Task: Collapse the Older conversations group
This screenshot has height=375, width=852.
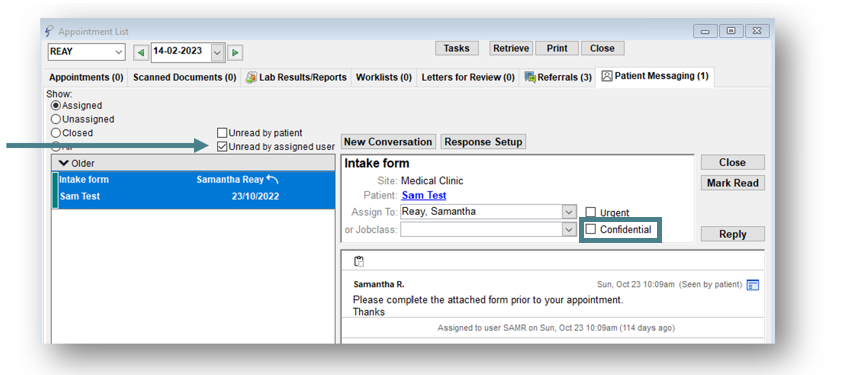Action: [63, 163]
